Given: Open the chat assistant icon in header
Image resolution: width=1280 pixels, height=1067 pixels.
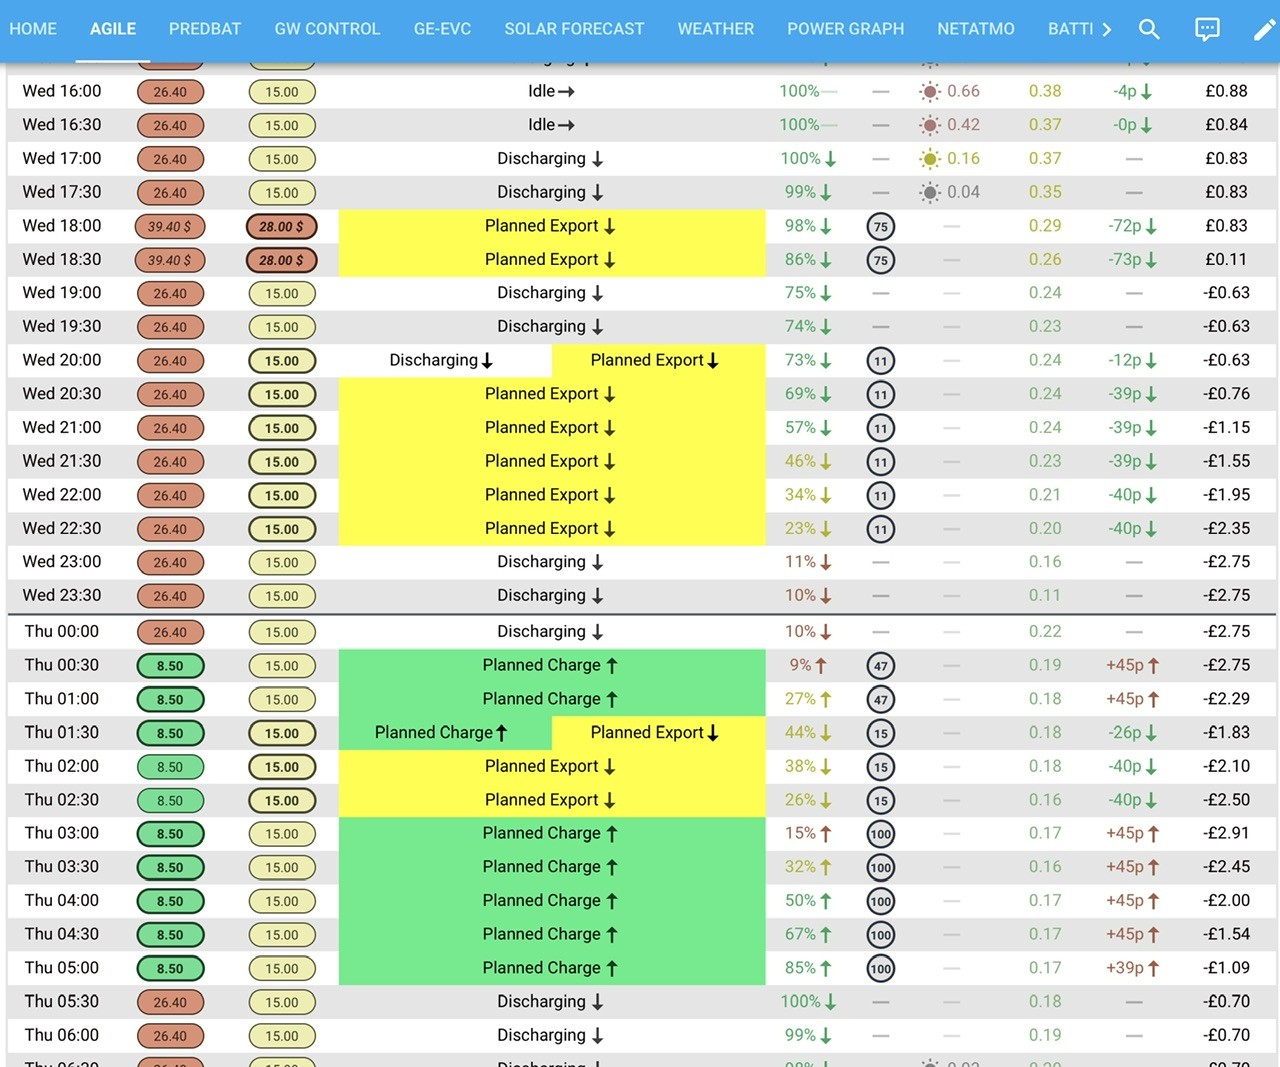Looking at the screenshot, I should tap(1207, 29).
